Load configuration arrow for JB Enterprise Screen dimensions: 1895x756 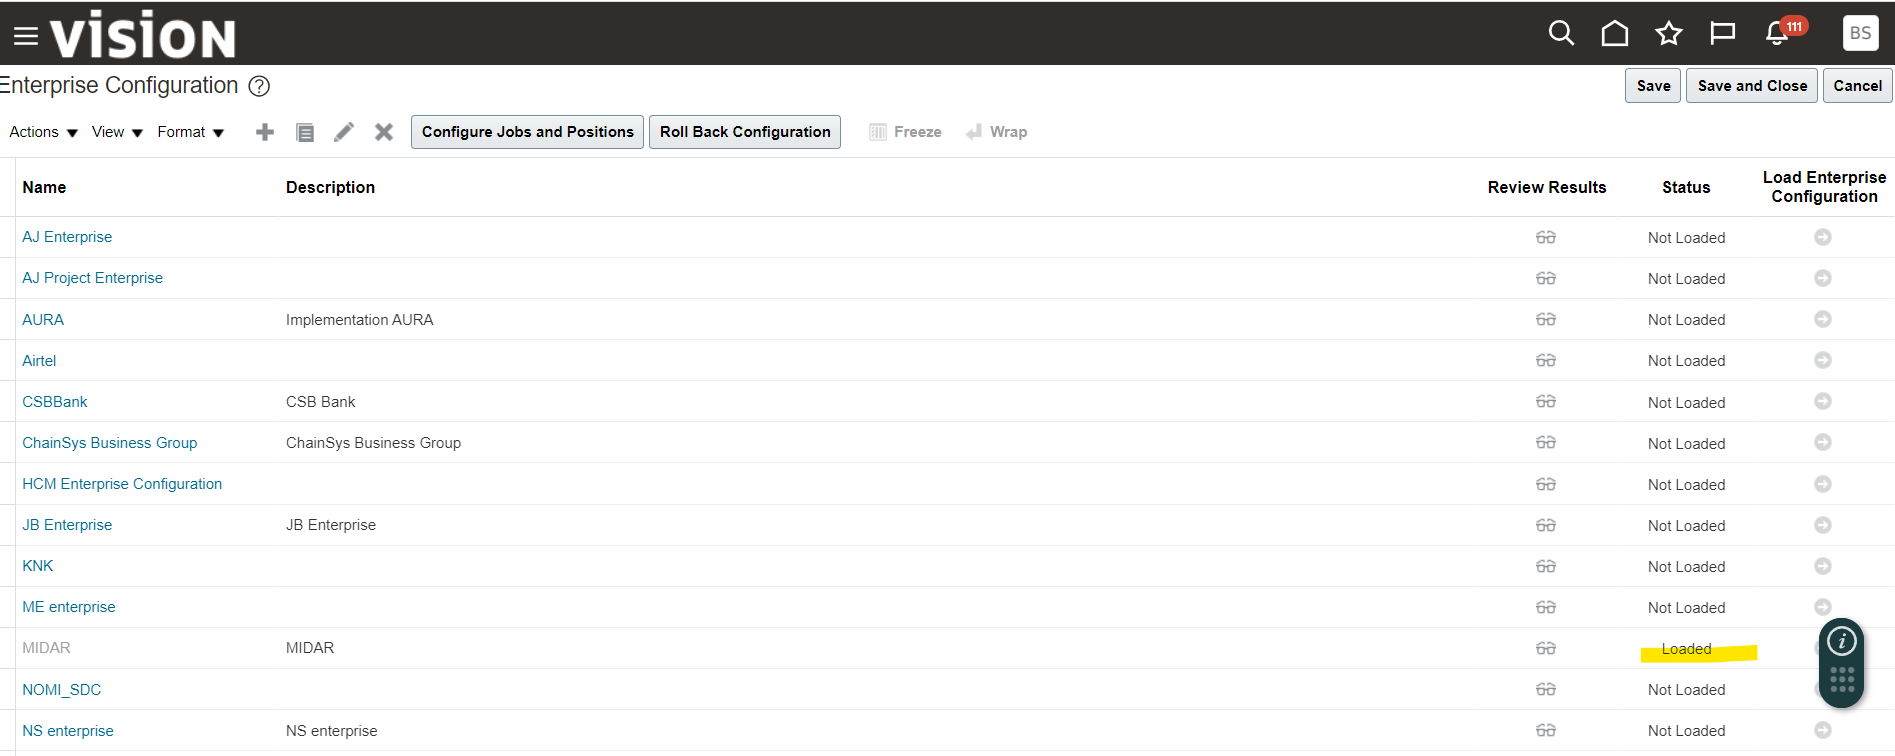click(x=1823, y=525)
